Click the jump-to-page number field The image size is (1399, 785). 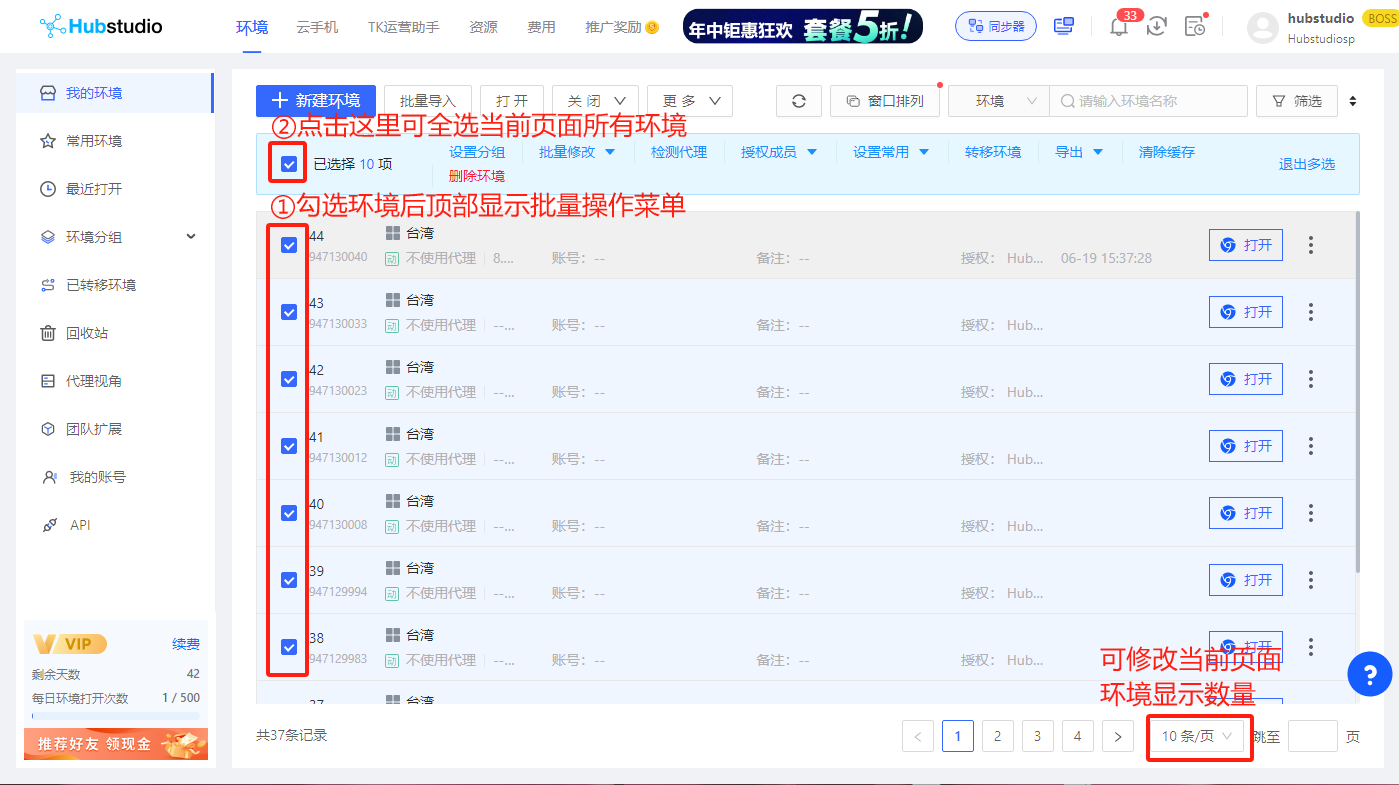tap(1313, 736)
